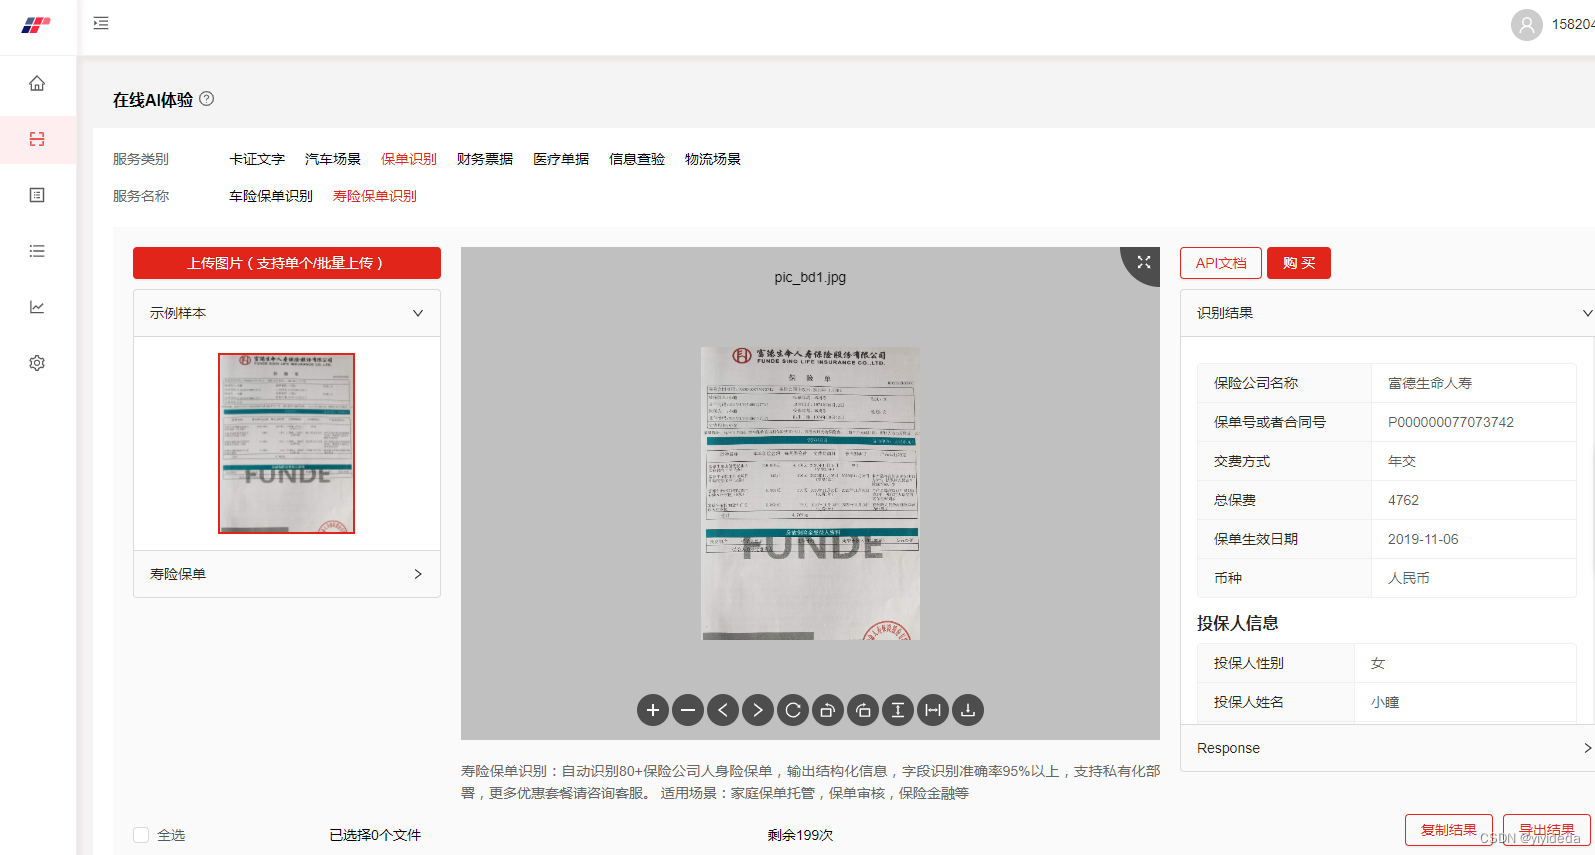
Task: Open the user avatar icon
Action: (x=1527, y=25)
